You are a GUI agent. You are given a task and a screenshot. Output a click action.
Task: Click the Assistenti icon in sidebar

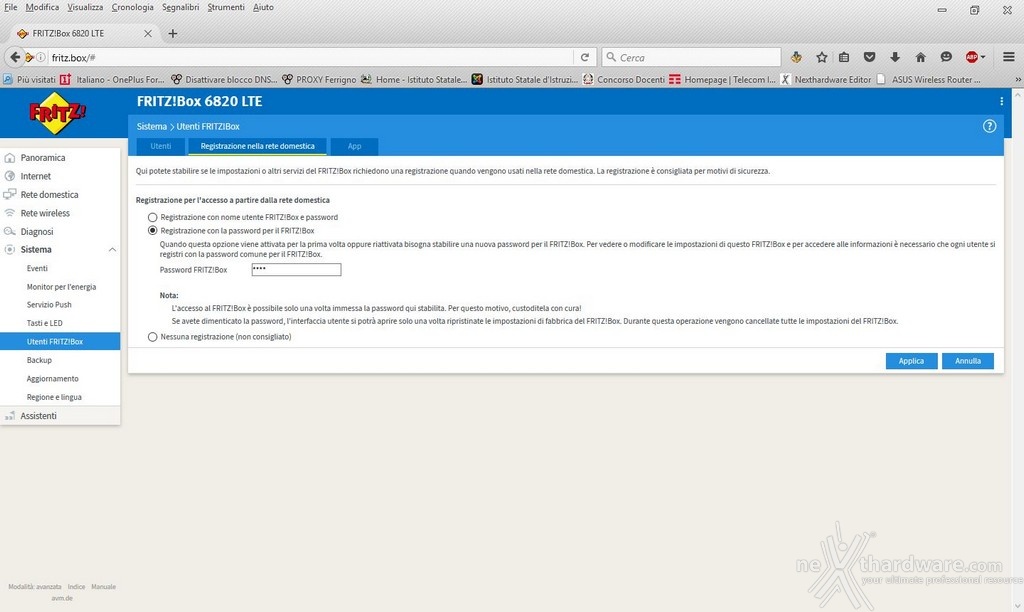coord(10,415)
